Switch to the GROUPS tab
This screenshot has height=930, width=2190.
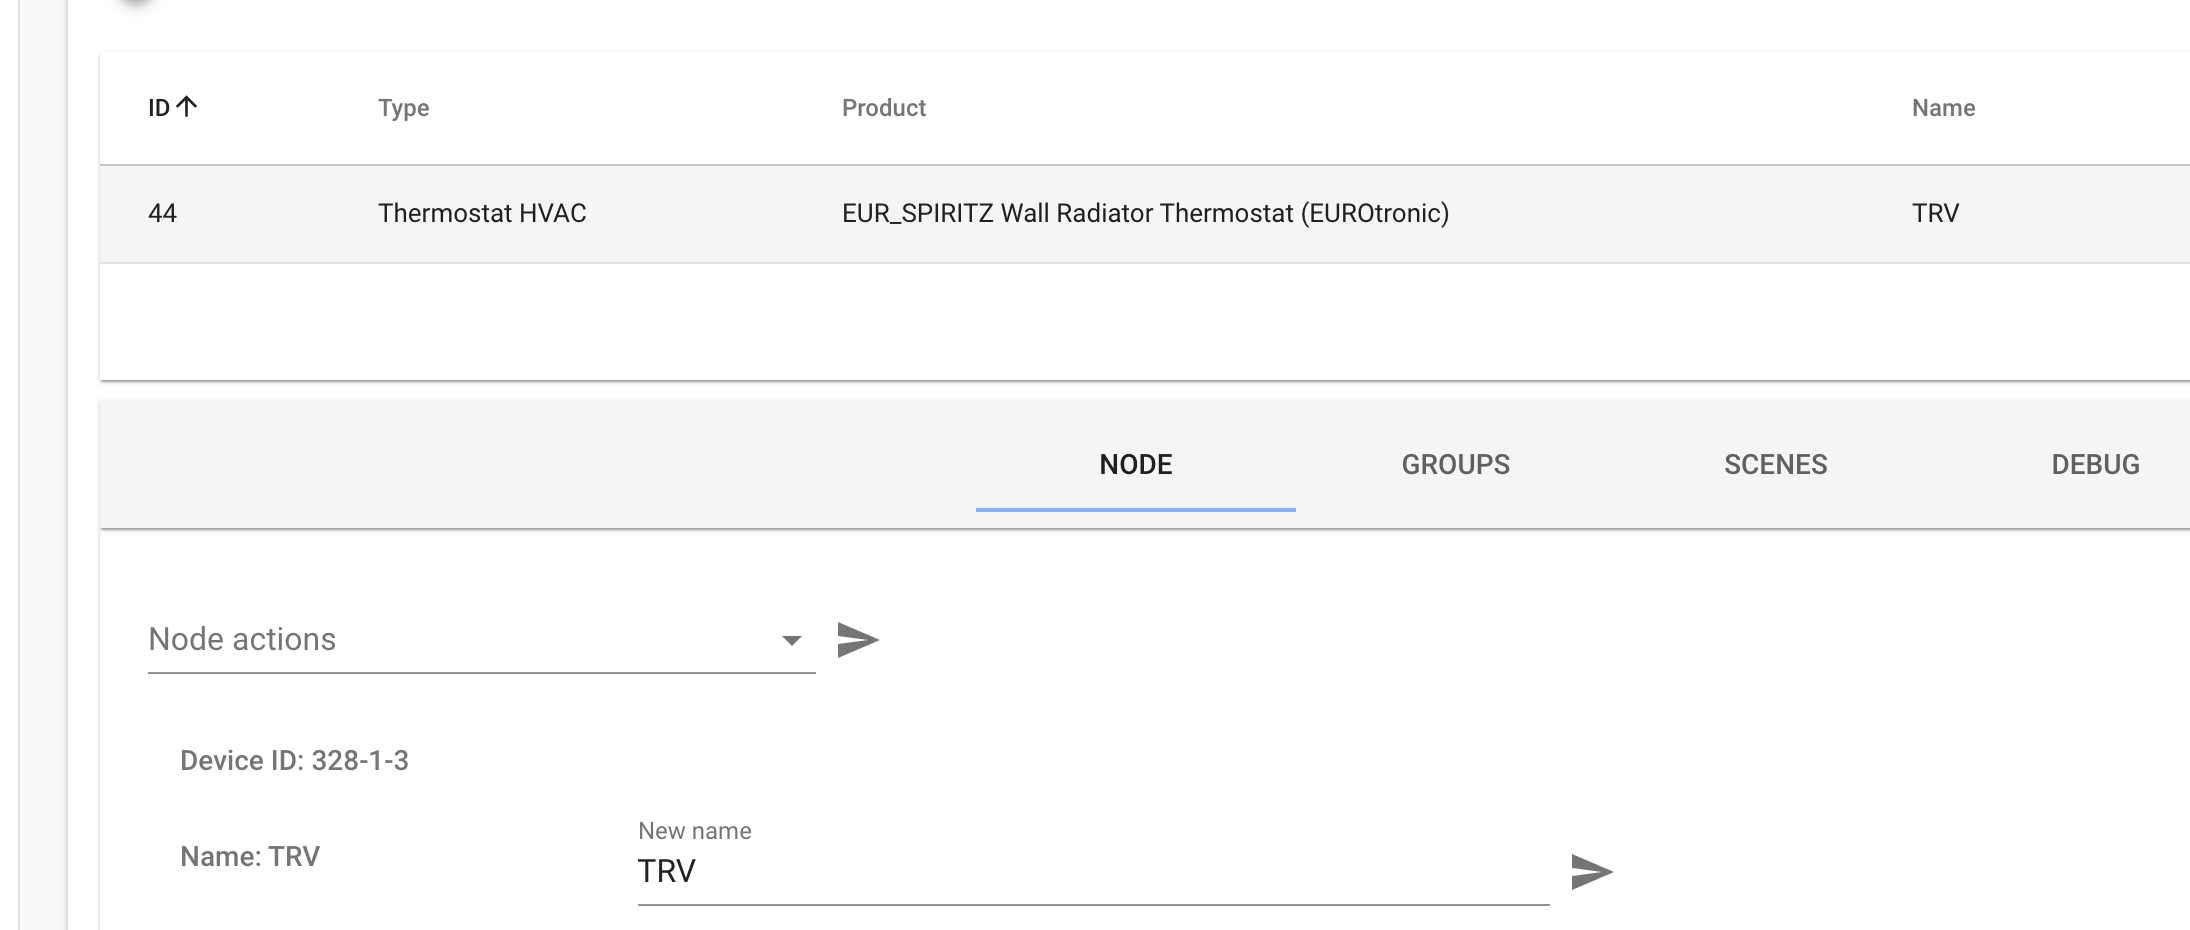(1456, 464)
